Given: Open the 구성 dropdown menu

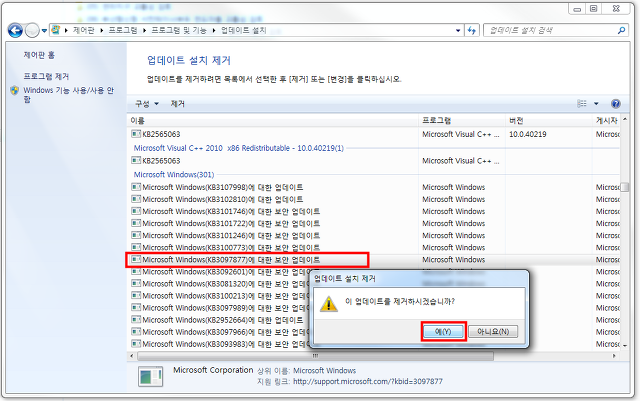Looking at the screenshot, I should click(x=147, y=104).
